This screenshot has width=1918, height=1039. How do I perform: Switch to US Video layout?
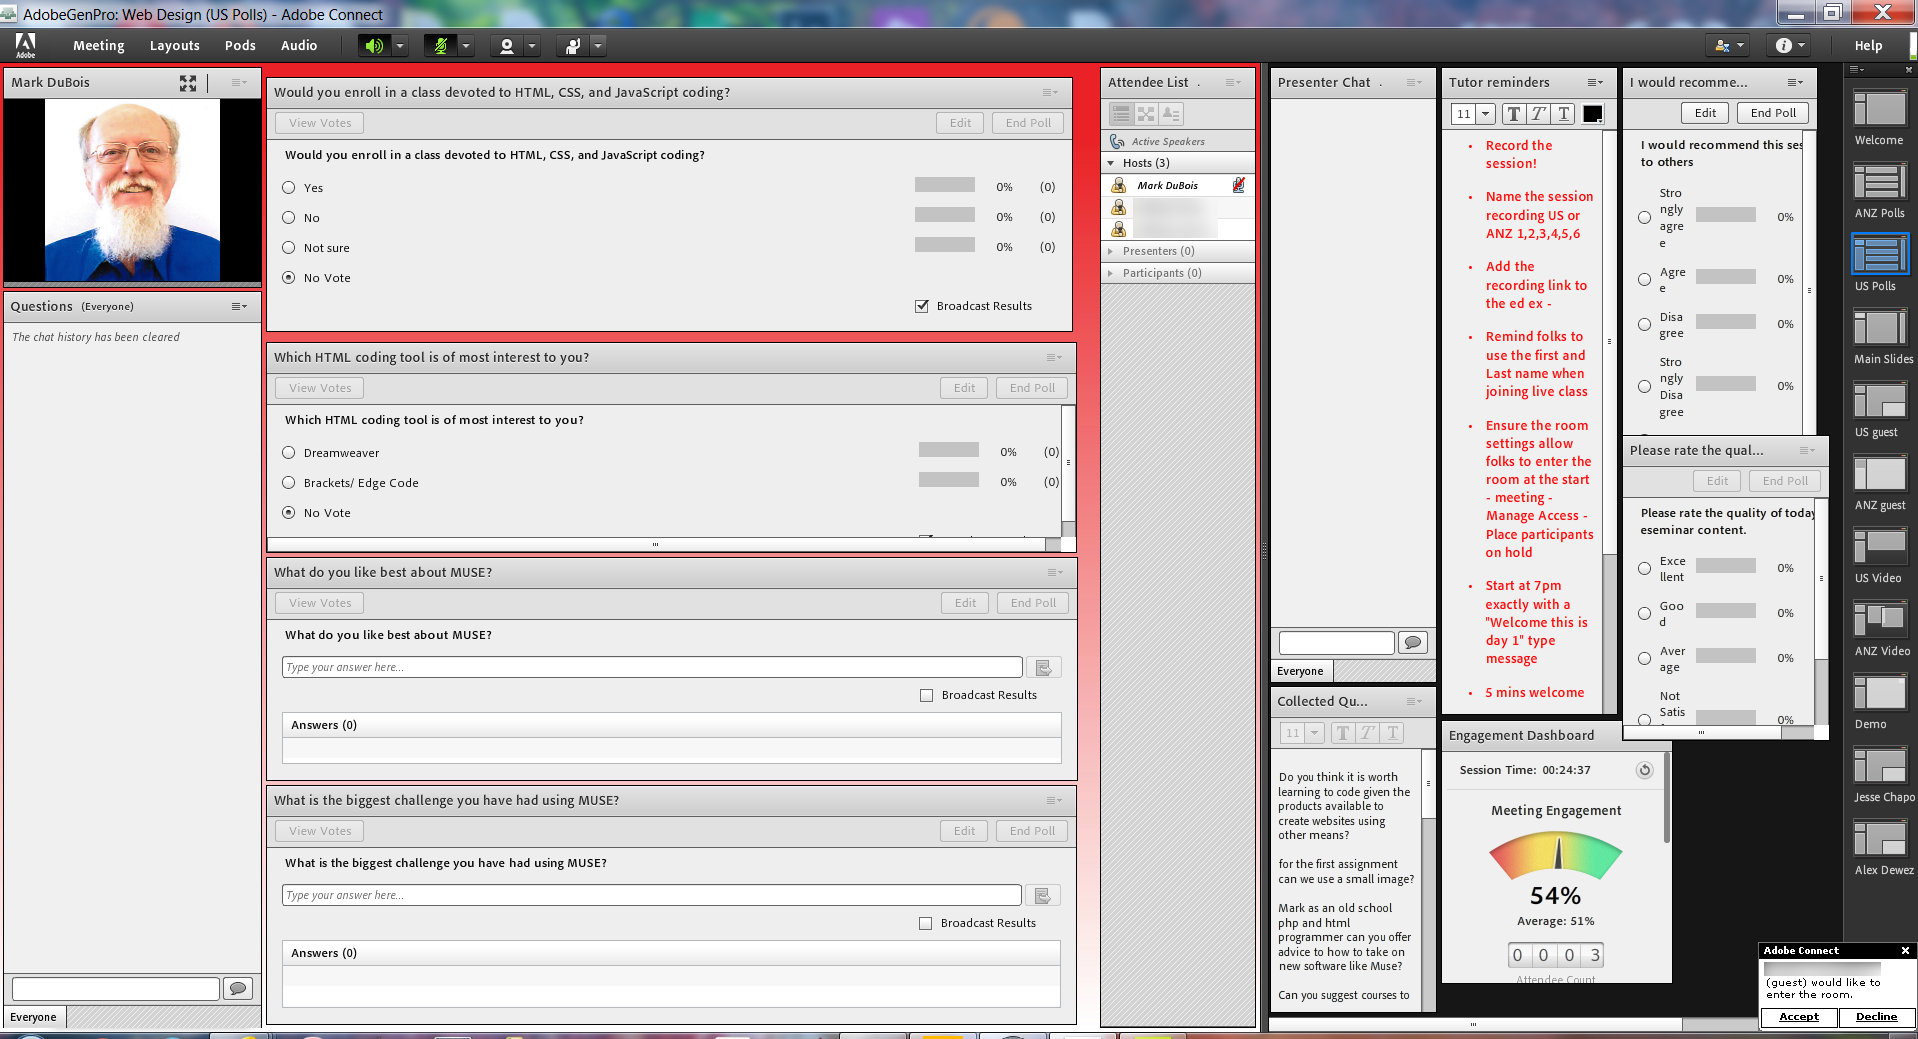click(1880, 546)
